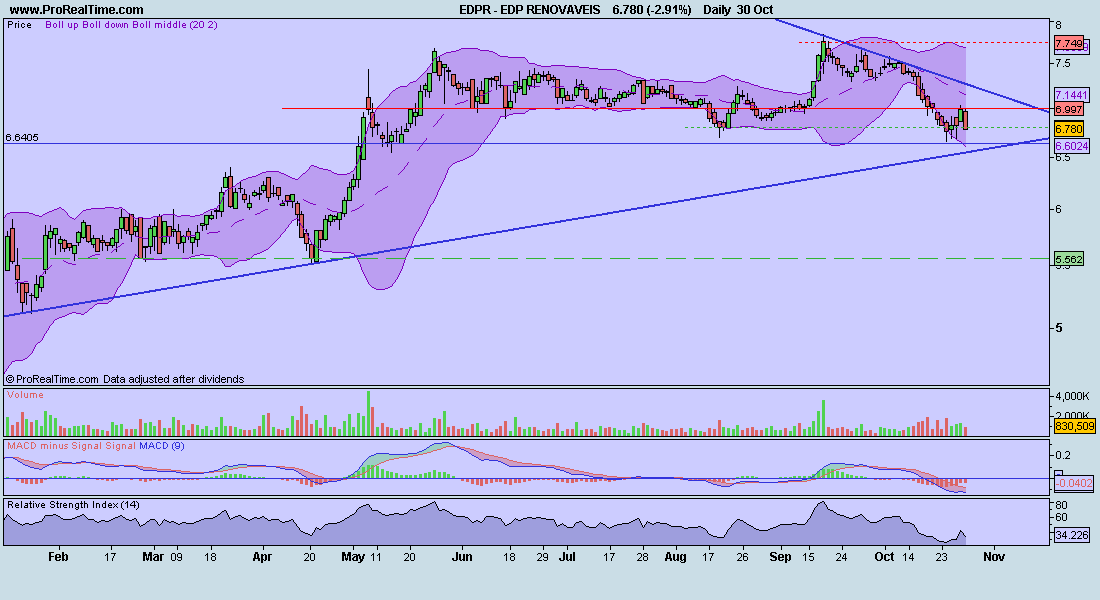The width and height of the screenshot is (1100, 600).
Task: Click the 29 date axis label
Action: pos(542,556)
